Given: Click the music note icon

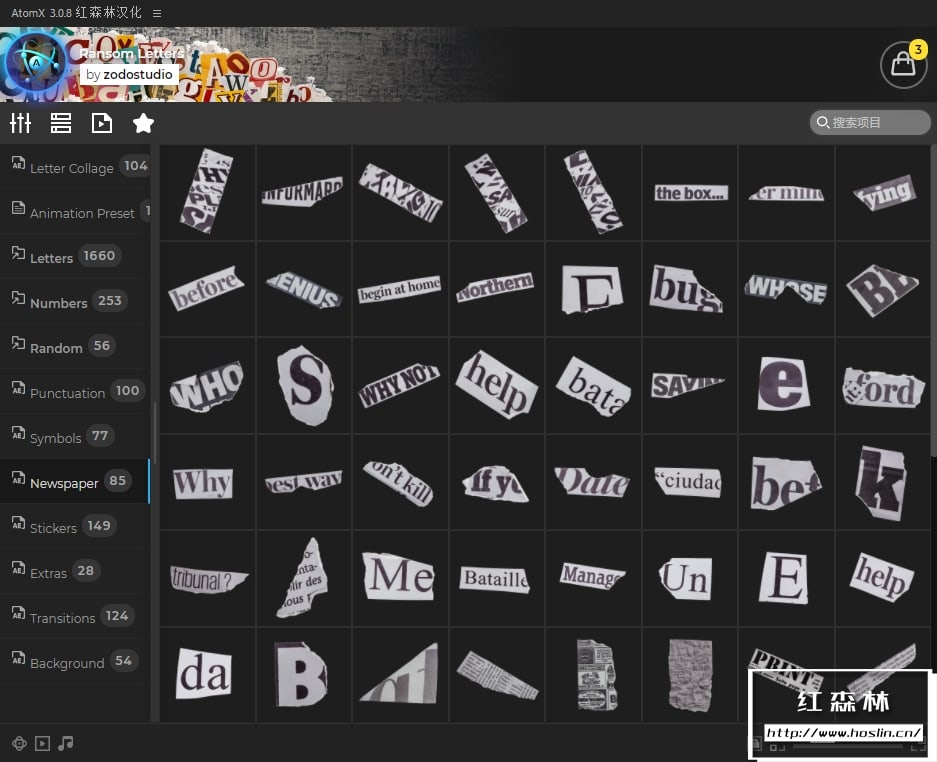Looking at the screenshot, I should pyautogui.click(x=66, y=743).
